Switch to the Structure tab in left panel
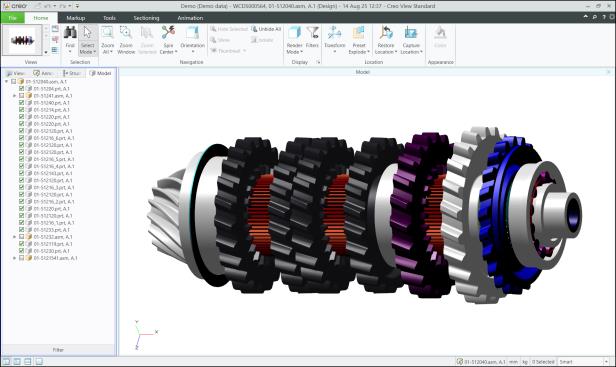This screenshot has width=616, height=367. (72, 73)
